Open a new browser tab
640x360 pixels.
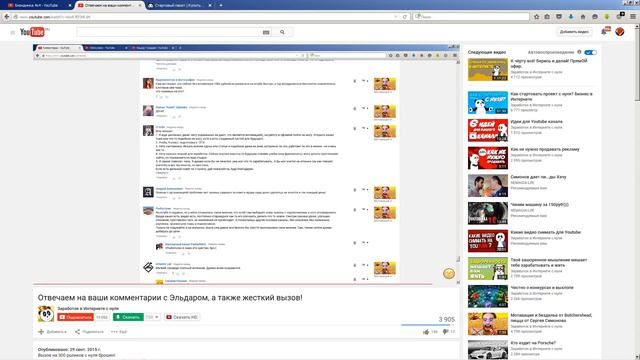pyautogui.click(x=221, y=5)
